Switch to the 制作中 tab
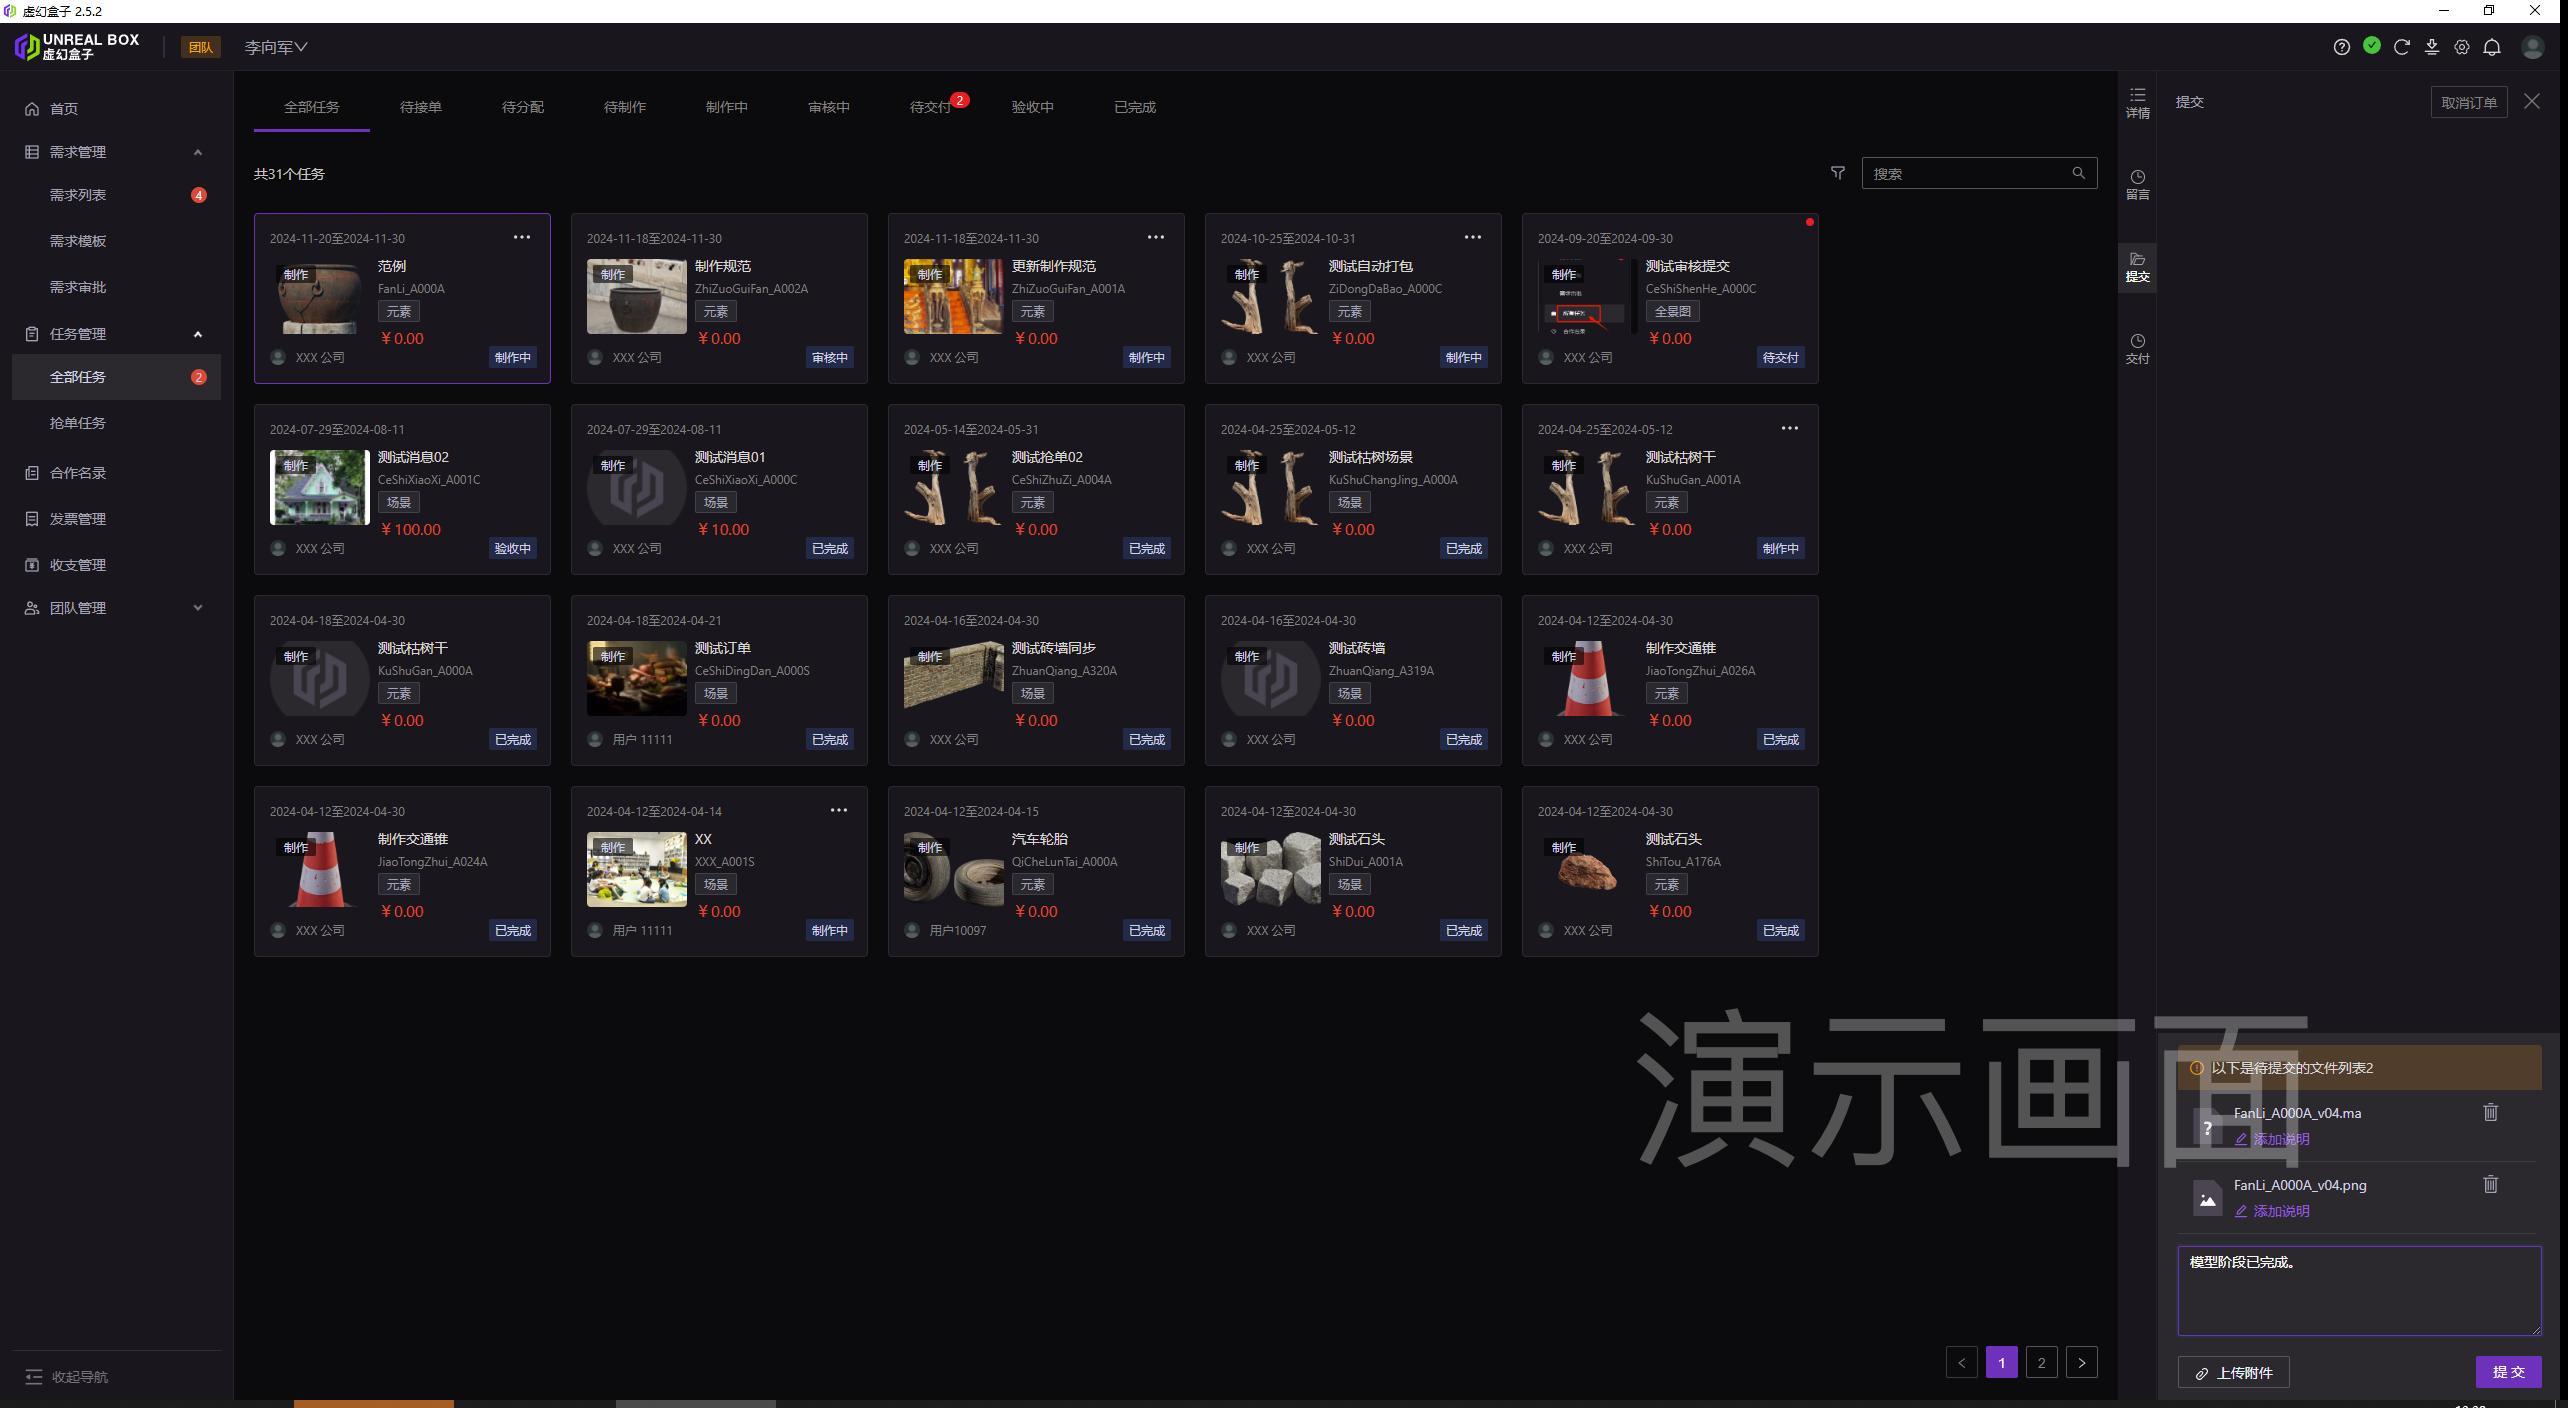 (x=727, y=107)
